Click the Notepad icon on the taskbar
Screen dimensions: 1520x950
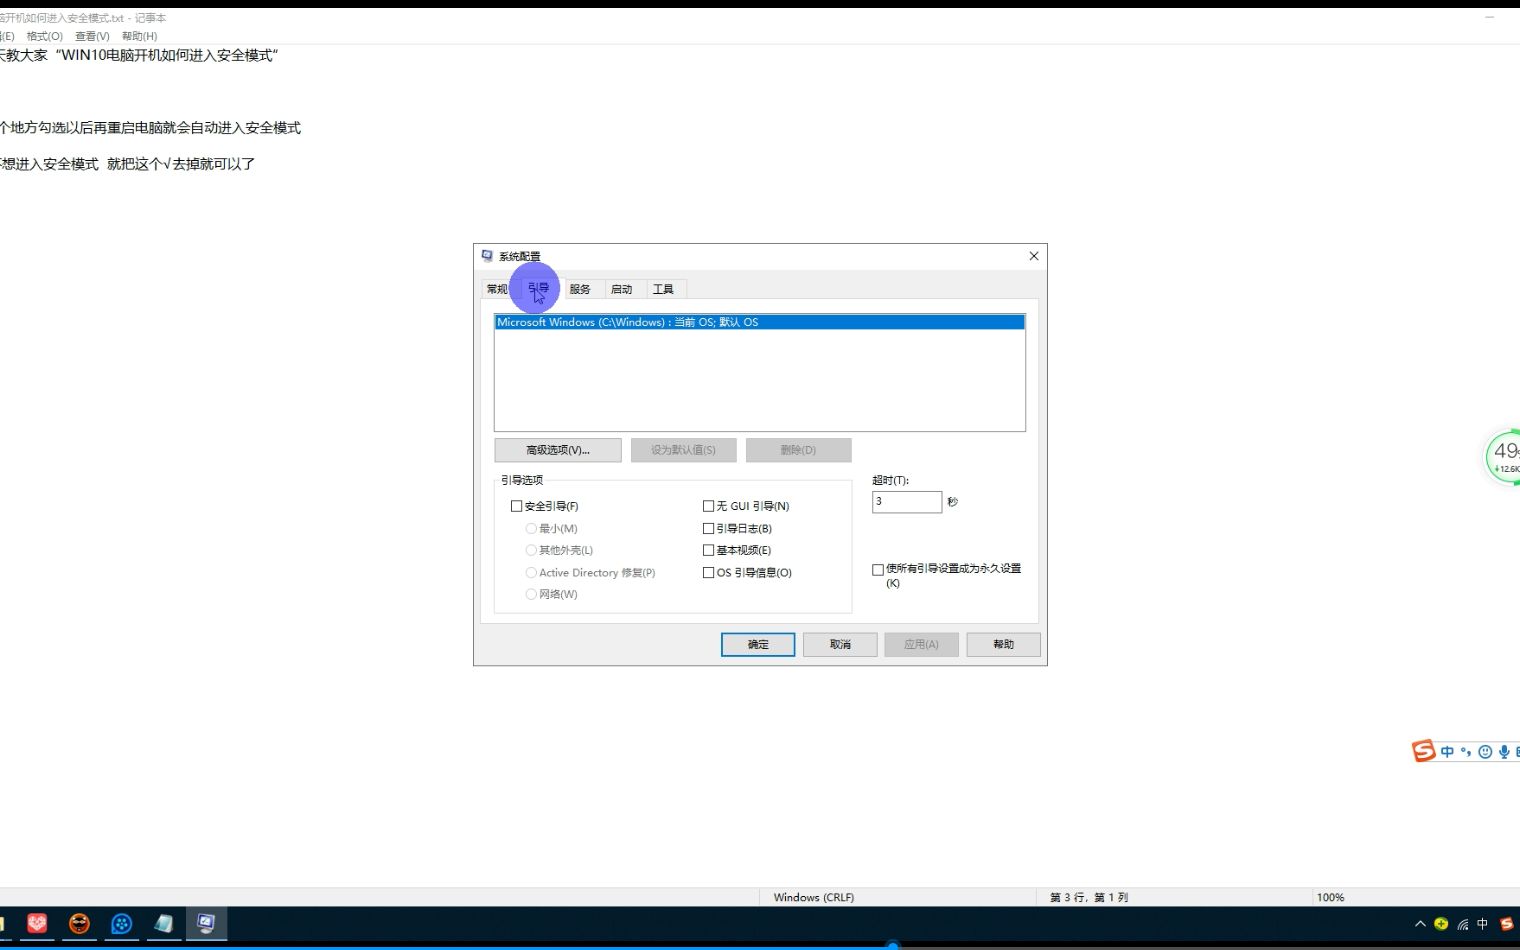pyautogui.click(x=163, y=924)
